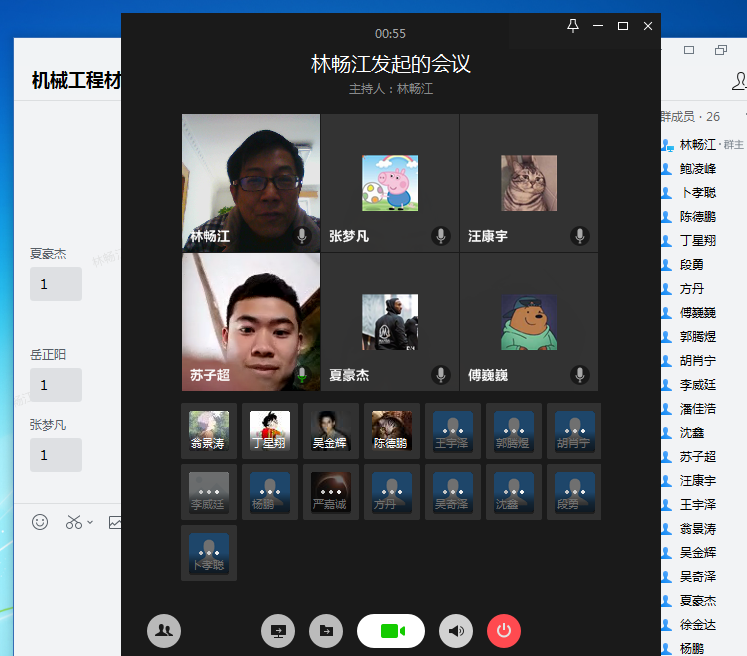Click 翁景涛's small participant thumbnail
747x656 pixels.
[x=209, y=431]
